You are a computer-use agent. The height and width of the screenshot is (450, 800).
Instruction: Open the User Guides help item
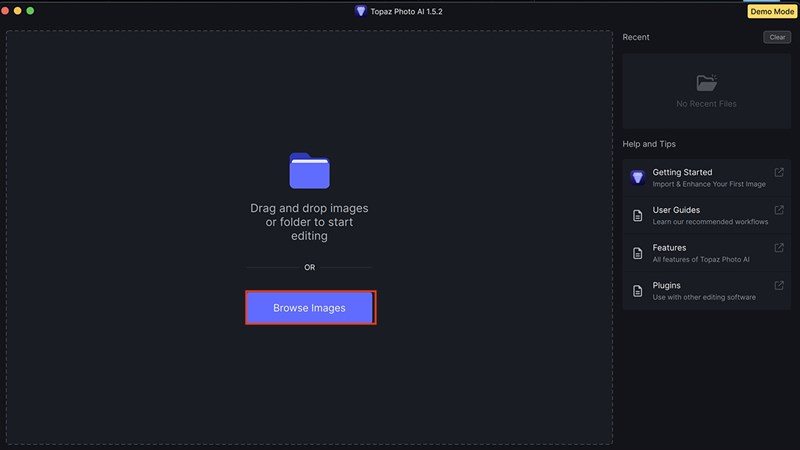coord(706,215)
